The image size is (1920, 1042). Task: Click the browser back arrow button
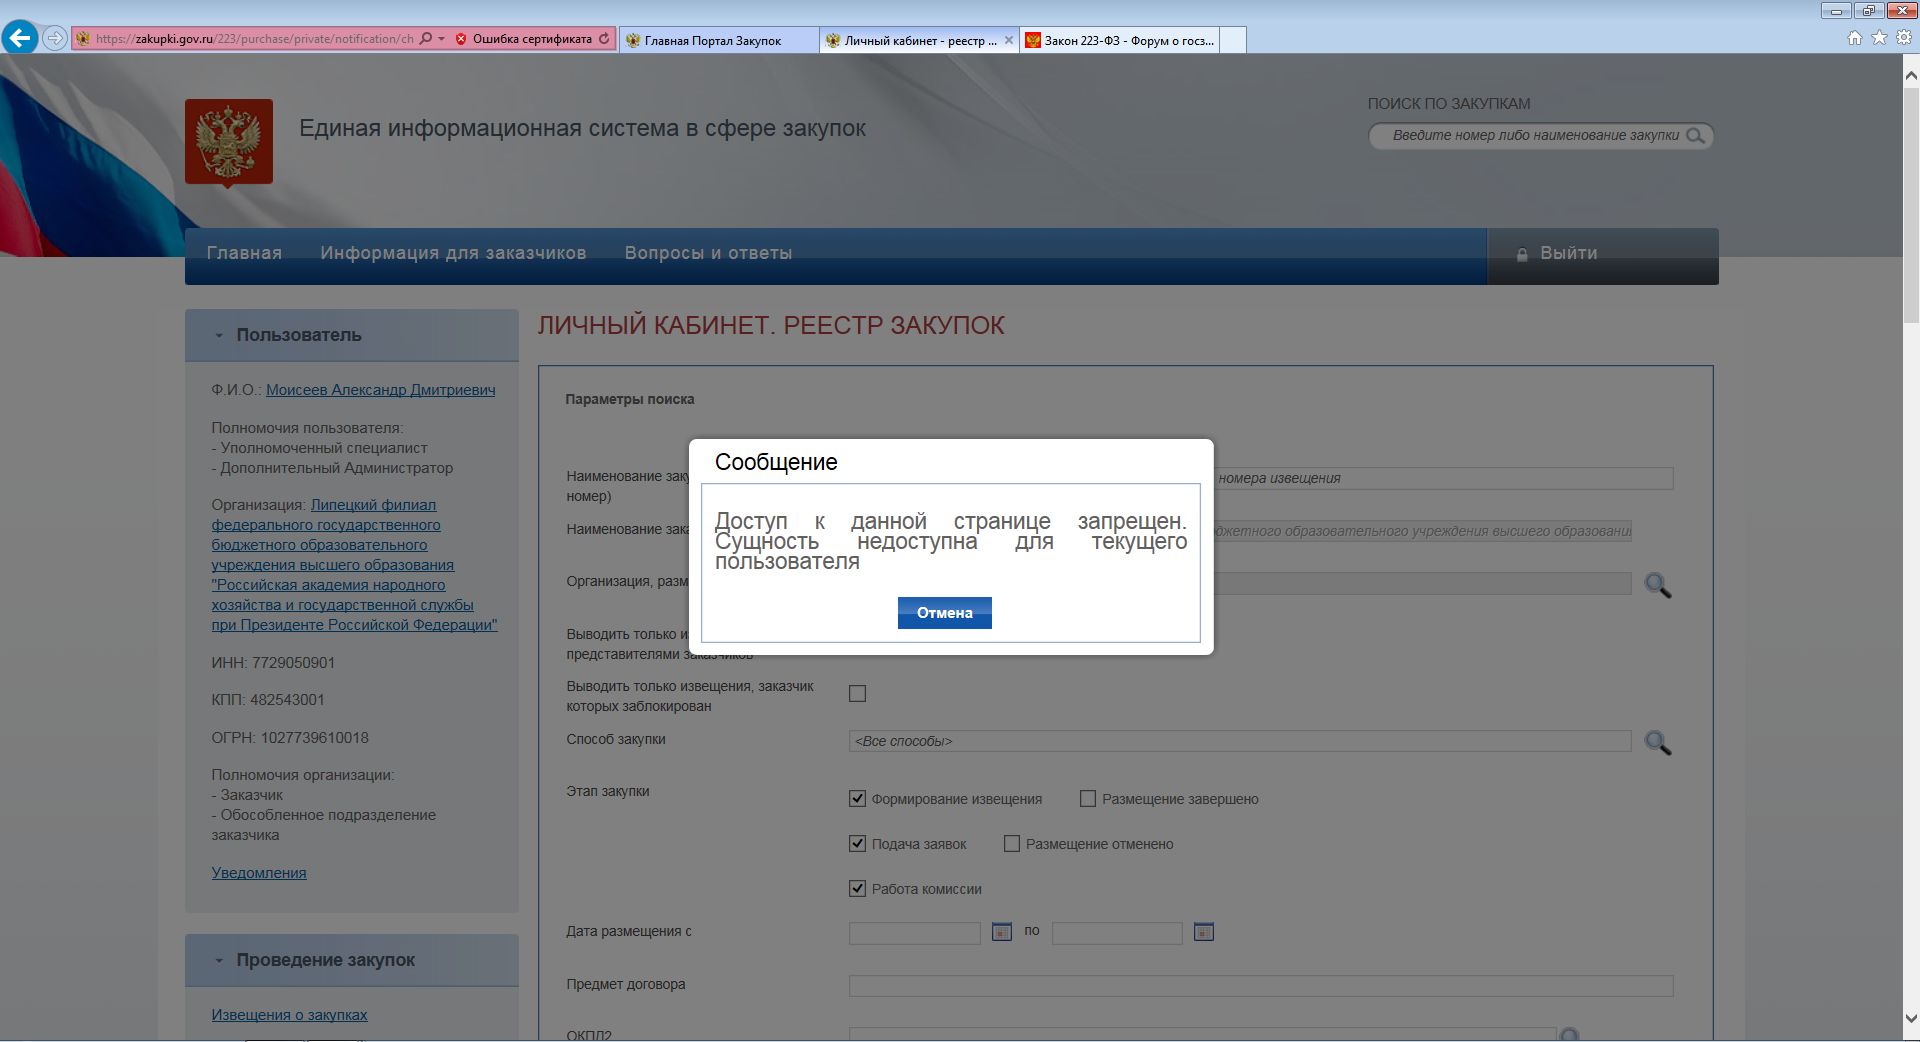click(20, 38)
